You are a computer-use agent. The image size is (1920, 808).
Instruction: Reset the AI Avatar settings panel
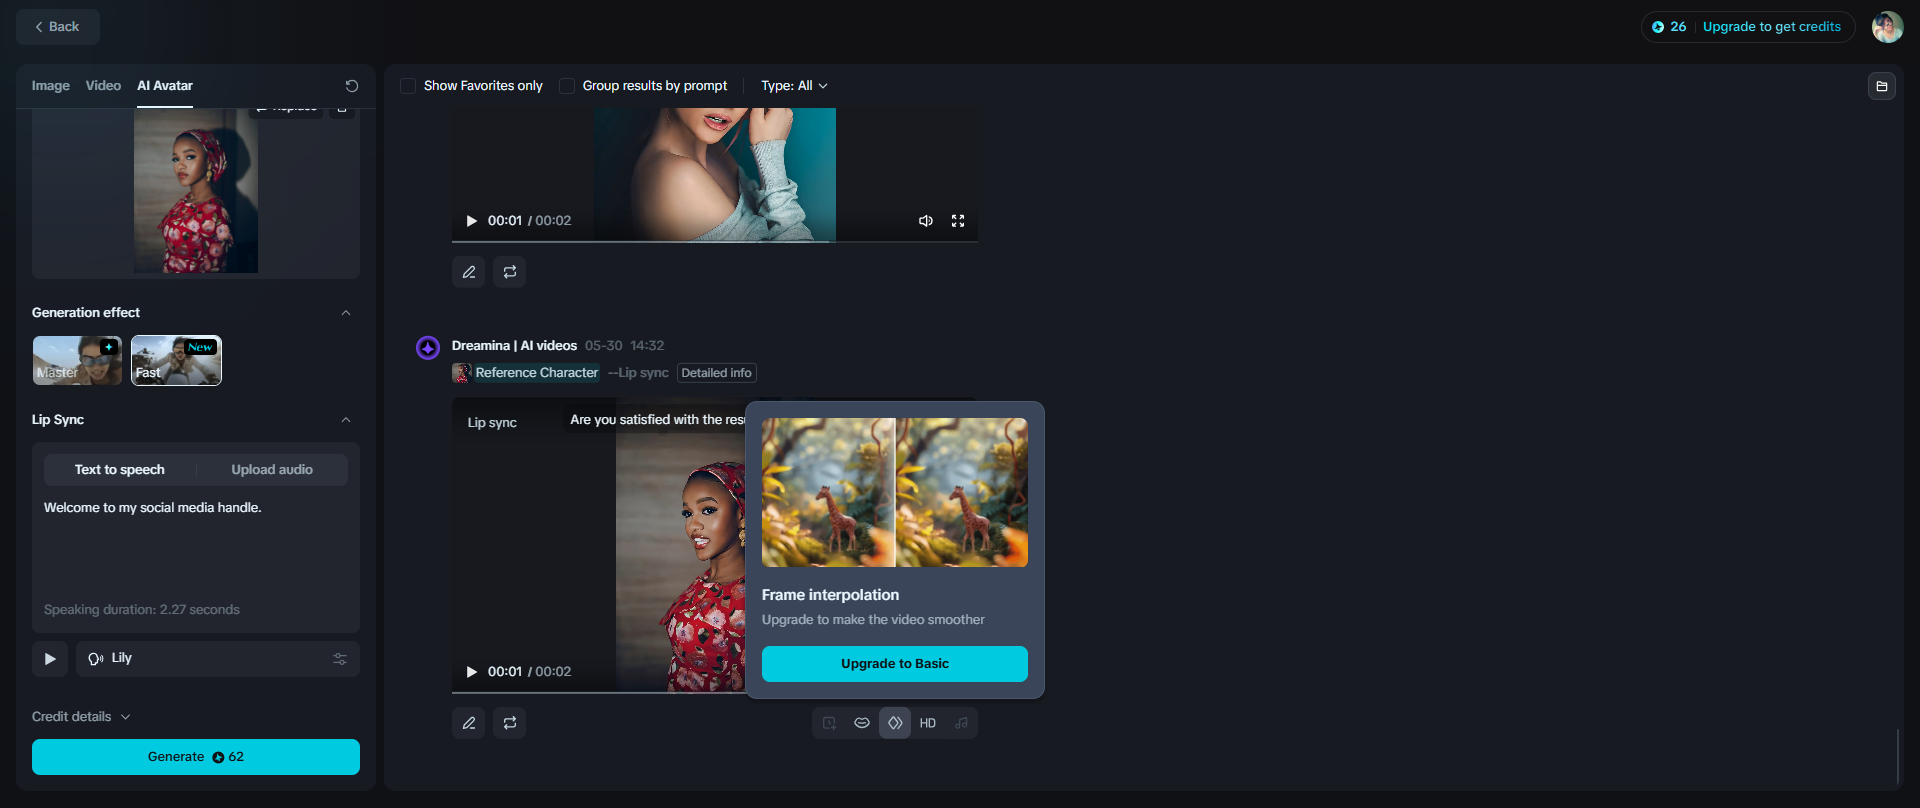[352, 86]
